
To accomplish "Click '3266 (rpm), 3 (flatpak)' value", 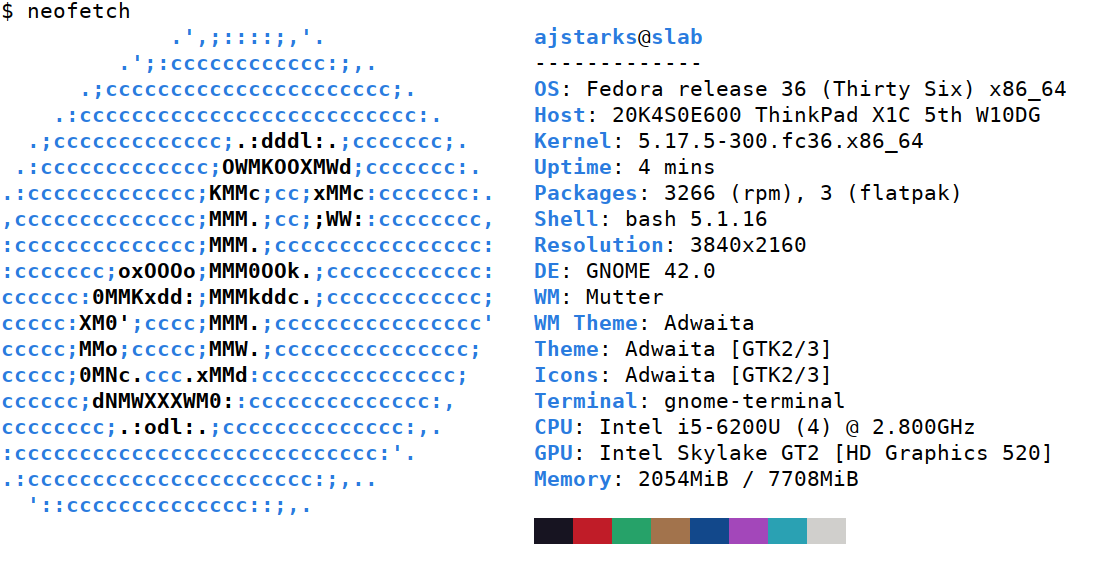I will [812, 193].
